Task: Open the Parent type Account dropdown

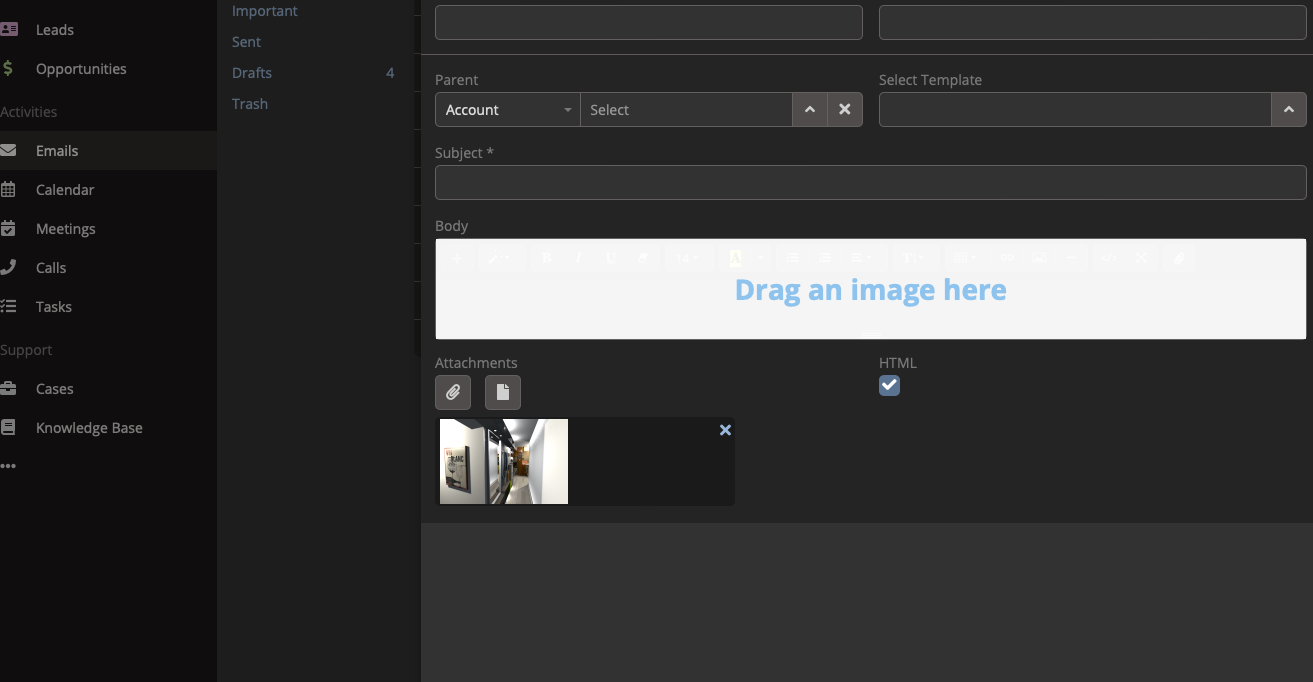Action: pyautogui.click(x=507, y=110)
